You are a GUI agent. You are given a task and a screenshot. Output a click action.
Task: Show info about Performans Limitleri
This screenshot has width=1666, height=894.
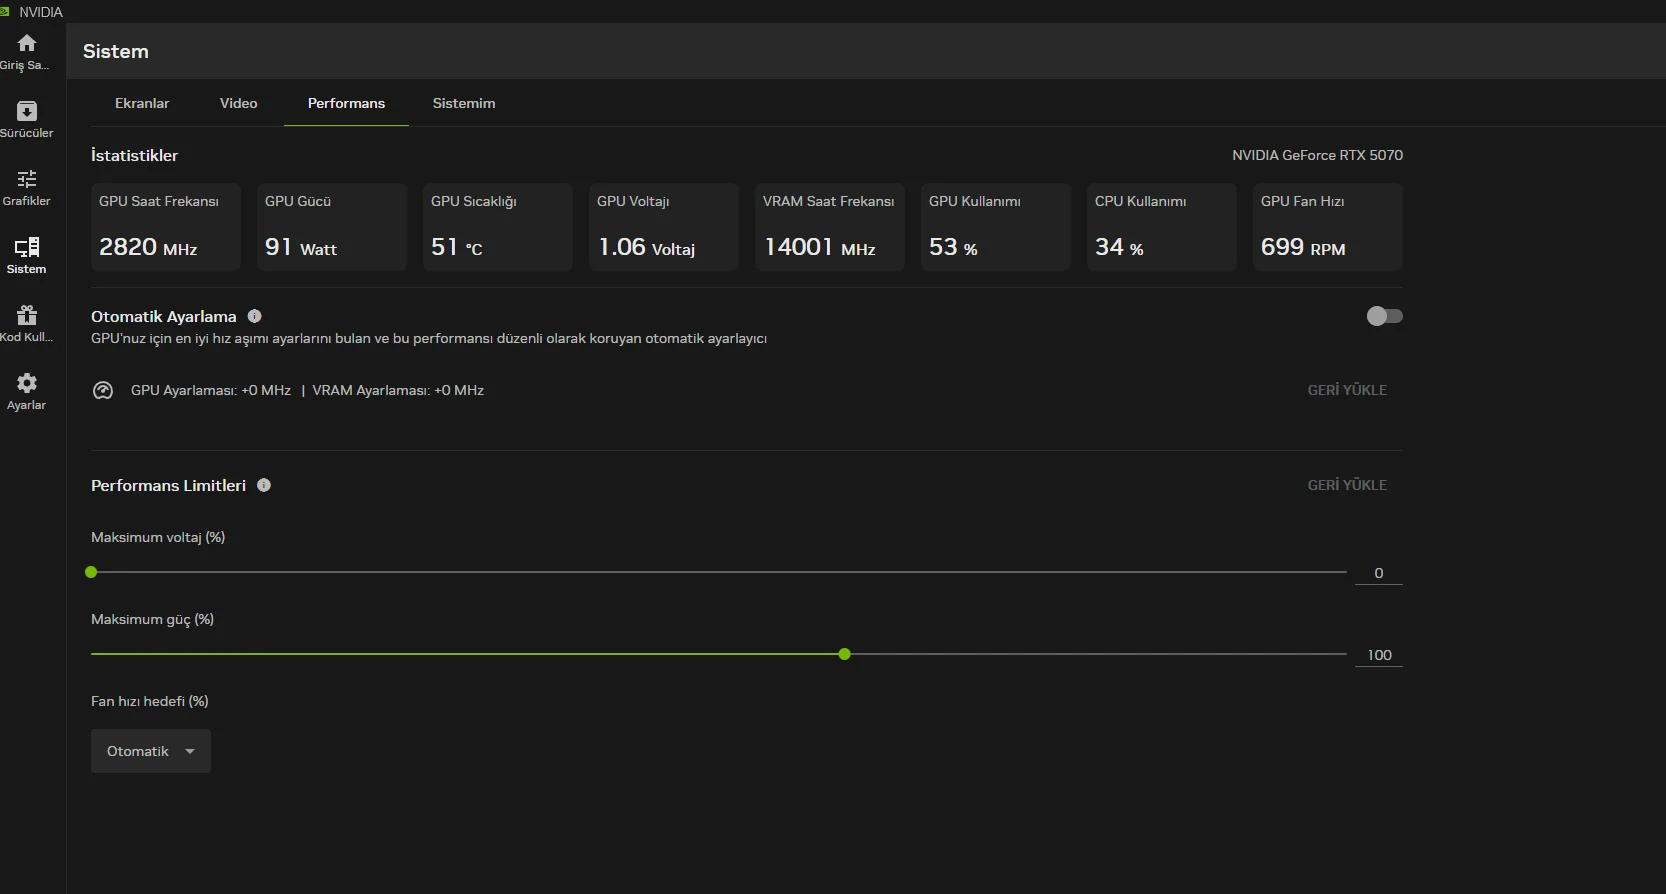pos(264,485)
